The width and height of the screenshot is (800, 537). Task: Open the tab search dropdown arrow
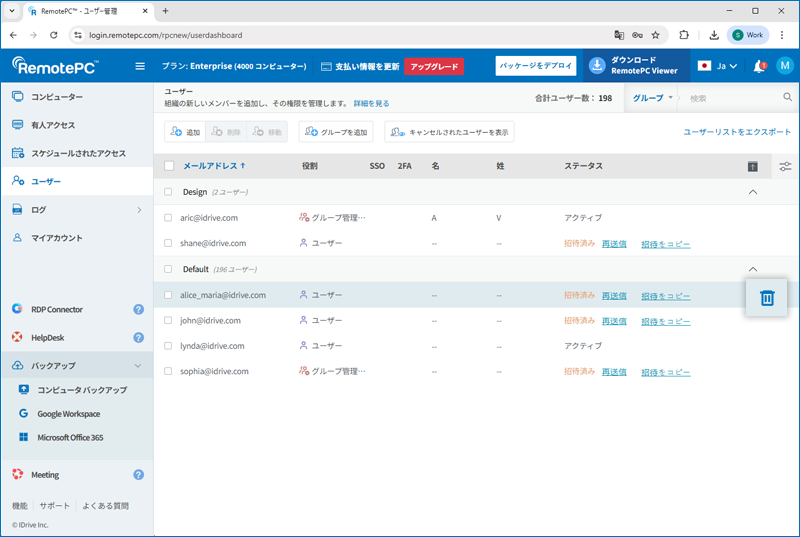click(x=12, y=11)
